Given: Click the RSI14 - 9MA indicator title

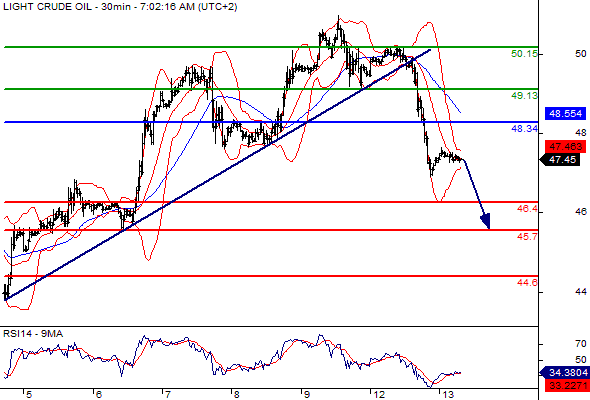Looking at the screenshot, I should click(33, 334).
